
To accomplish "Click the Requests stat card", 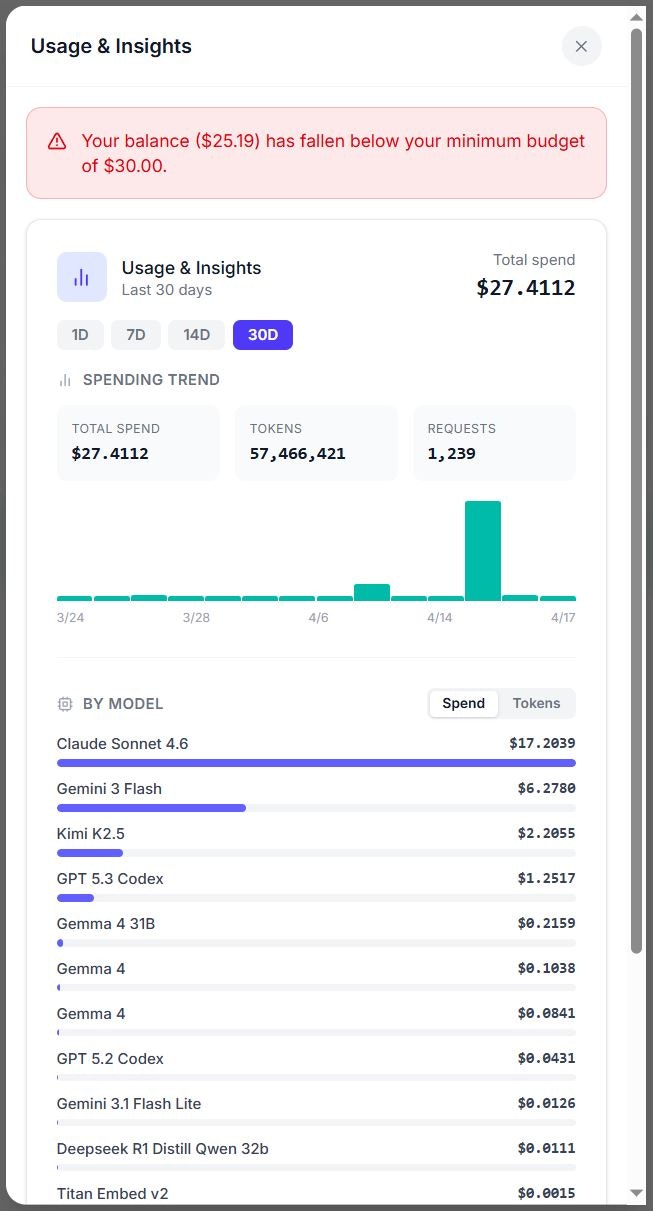I will point(494,443).
